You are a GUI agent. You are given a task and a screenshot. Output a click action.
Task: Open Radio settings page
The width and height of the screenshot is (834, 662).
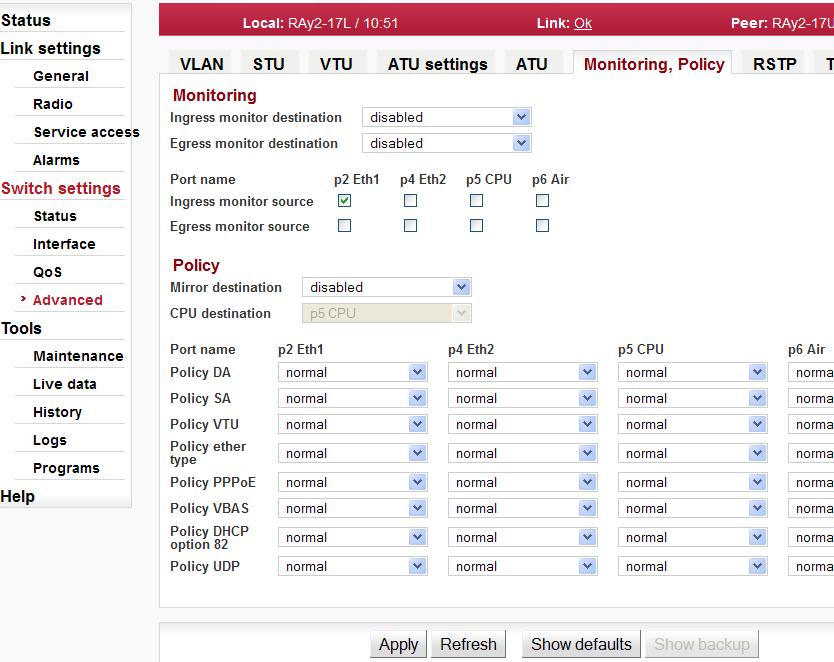(53, 104)
